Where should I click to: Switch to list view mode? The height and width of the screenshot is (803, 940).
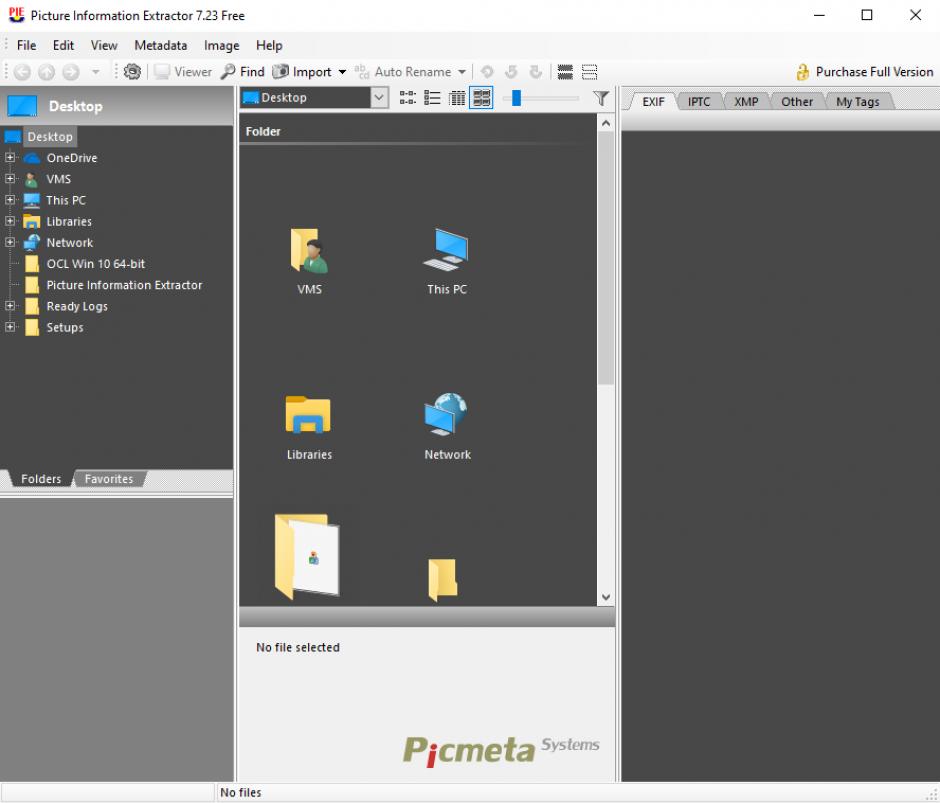tap(432, 98)
